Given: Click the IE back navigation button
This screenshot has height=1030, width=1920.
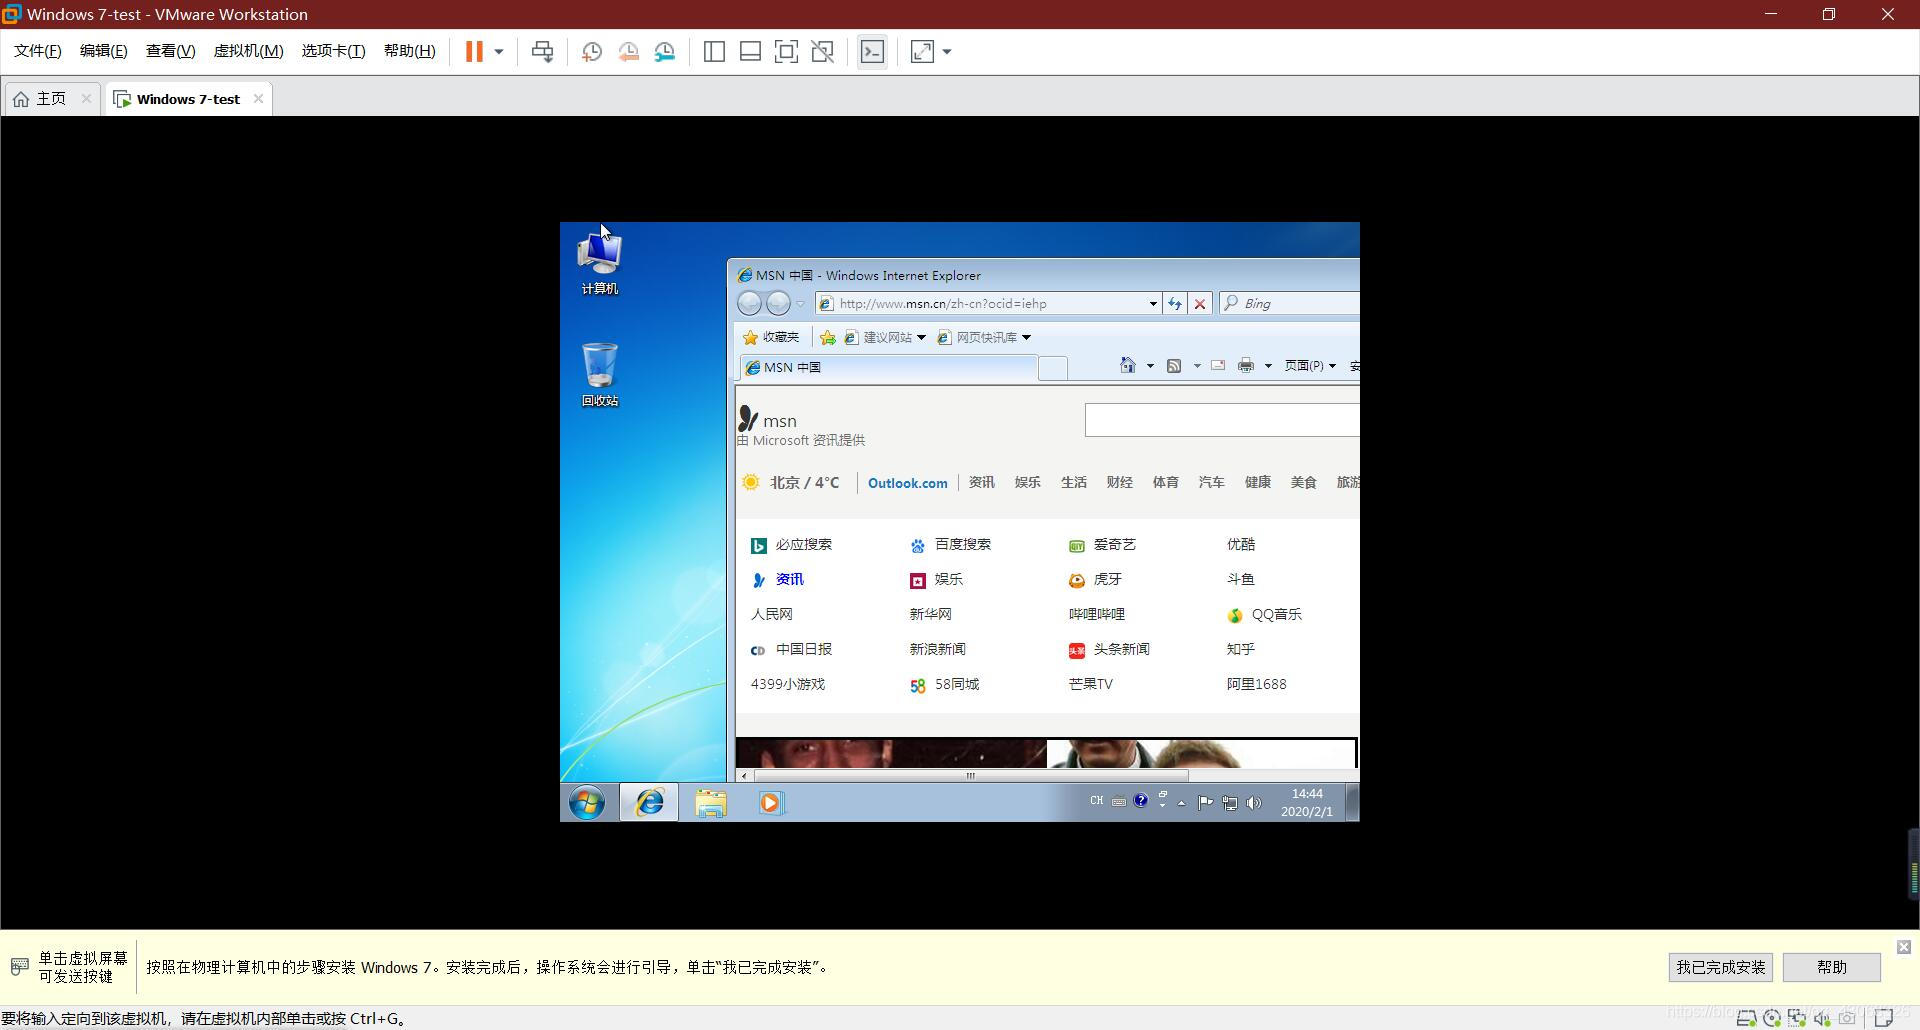Looking at the screenshot, I should (749, 303).
